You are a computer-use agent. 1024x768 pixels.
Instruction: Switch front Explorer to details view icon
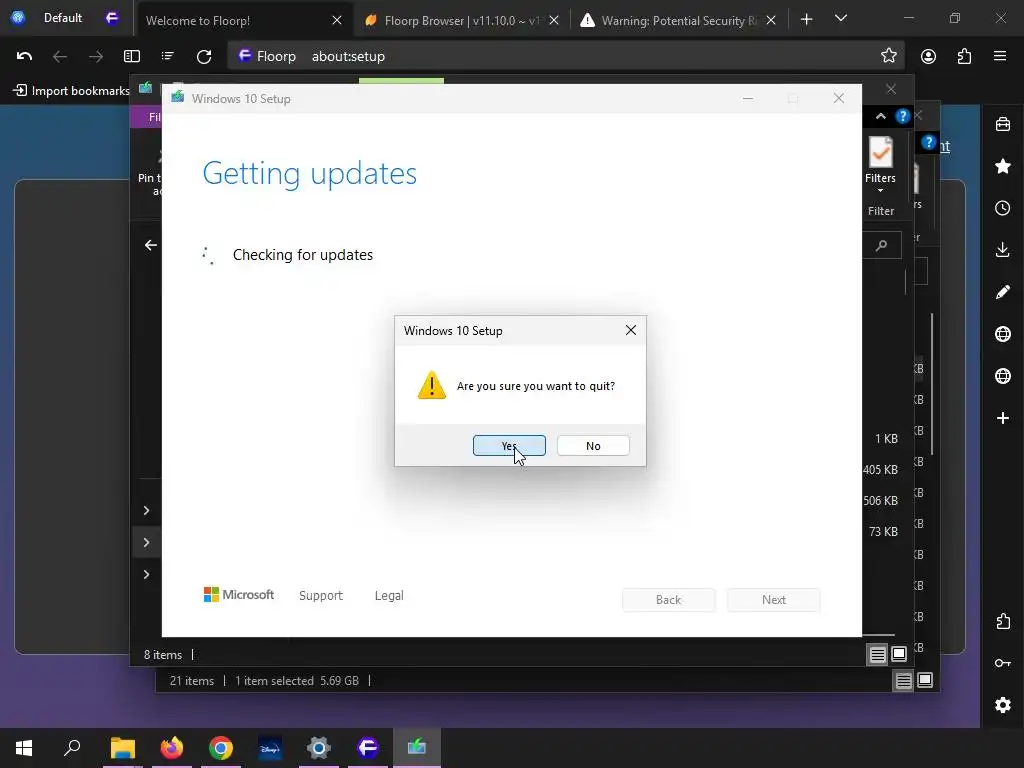click(877, 654)
